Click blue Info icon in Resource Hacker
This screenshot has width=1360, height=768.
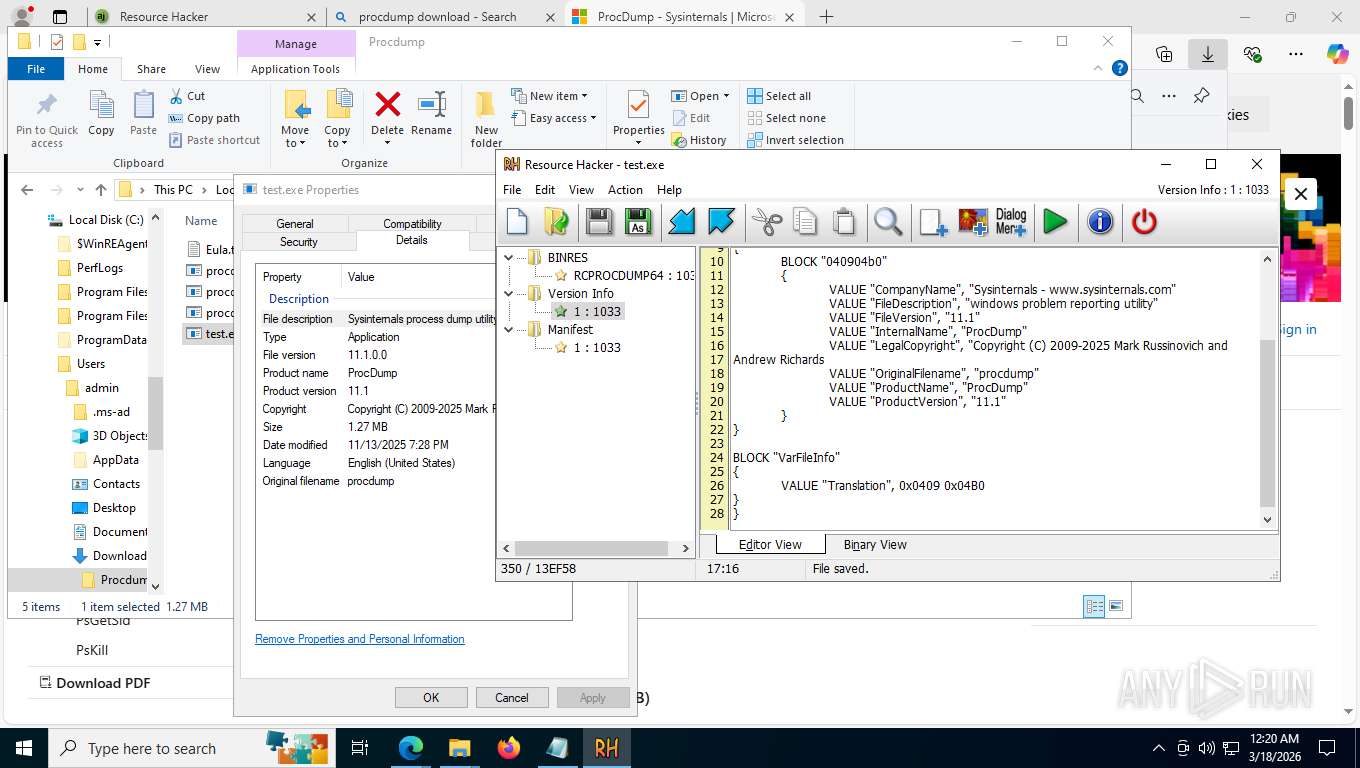(x=1100, y=222)
